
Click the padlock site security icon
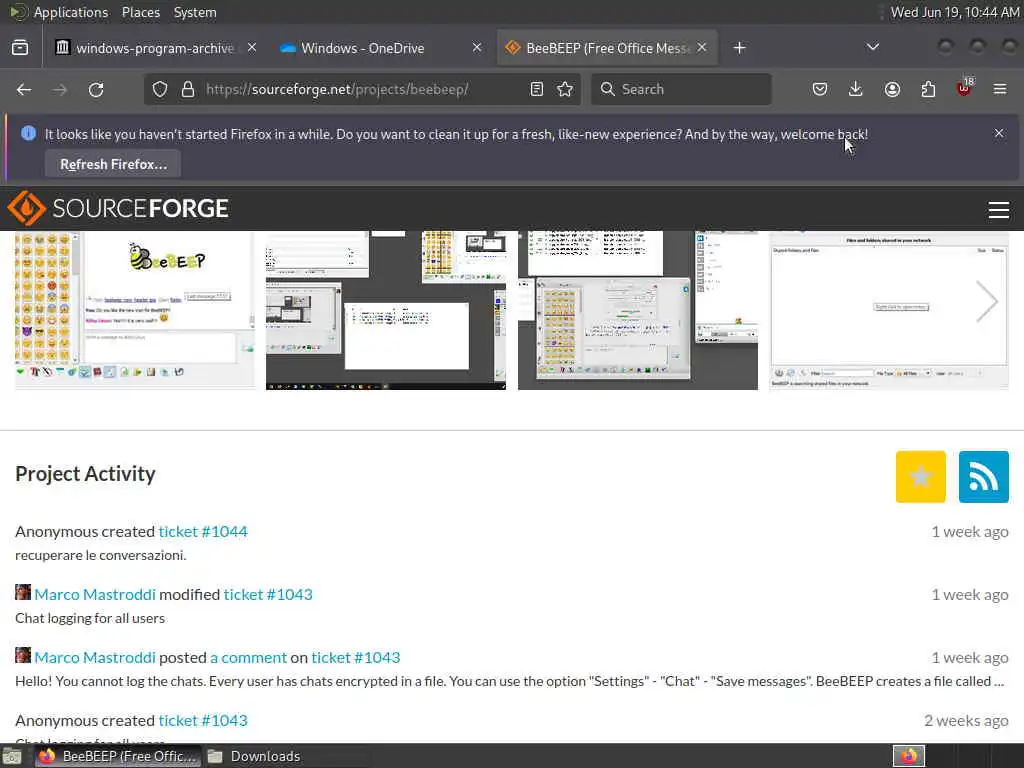pyautogui.click(x=188, y=89)
